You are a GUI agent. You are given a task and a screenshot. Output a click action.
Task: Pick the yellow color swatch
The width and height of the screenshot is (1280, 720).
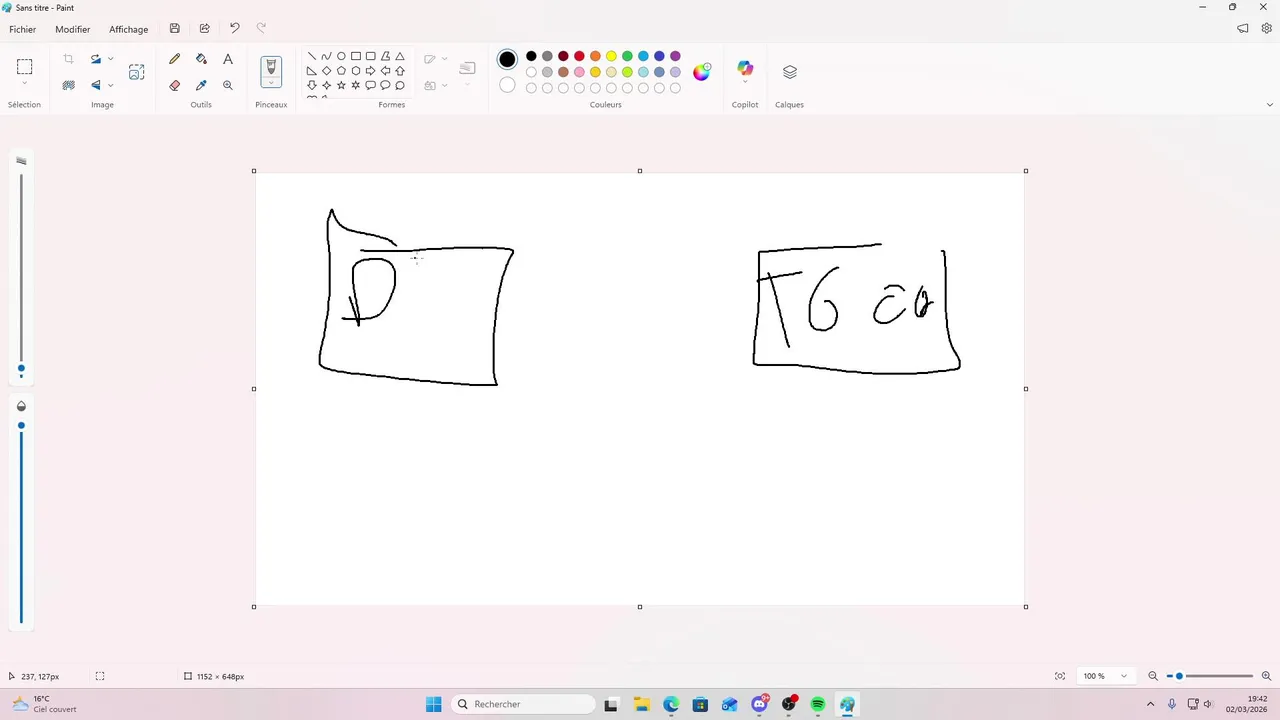point(611,56)
